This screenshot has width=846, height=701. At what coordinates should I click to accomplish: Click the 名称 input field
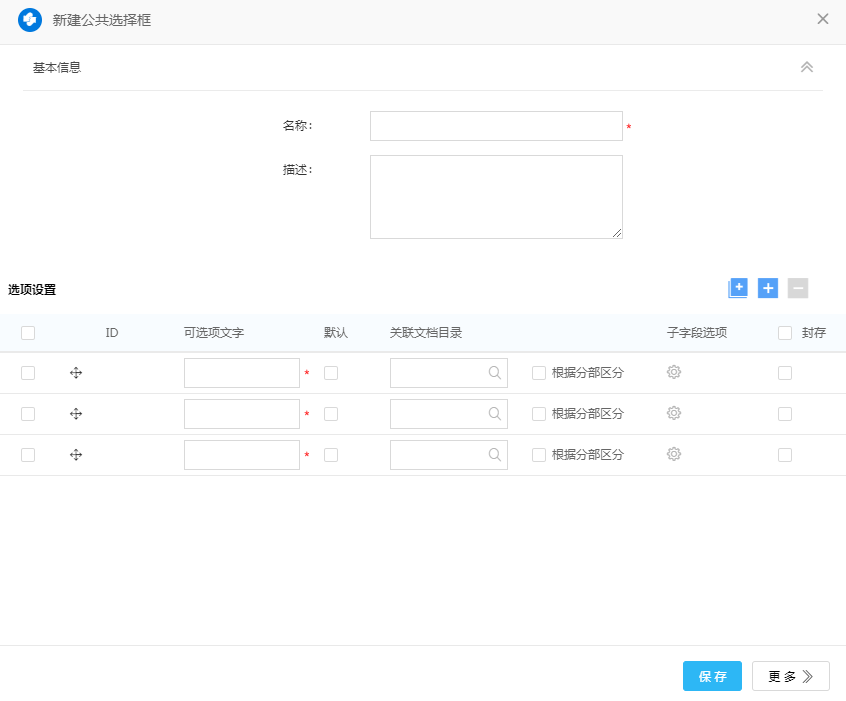coord(496,126)
